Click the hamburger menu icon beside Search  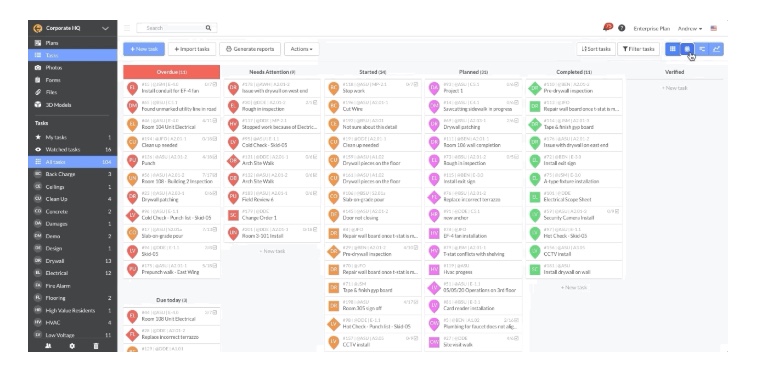coord(127,28)
